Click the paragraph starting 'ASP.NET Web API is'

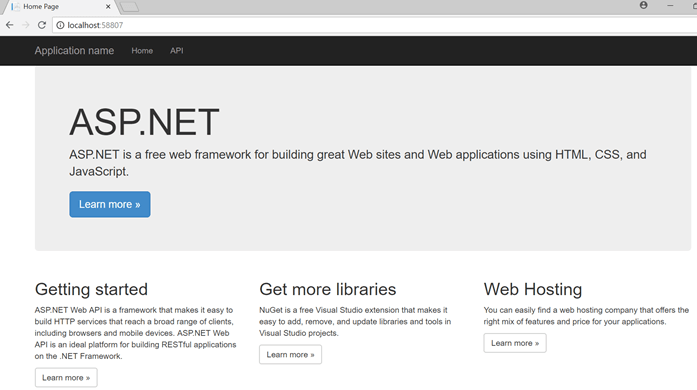tap(136, 333)
